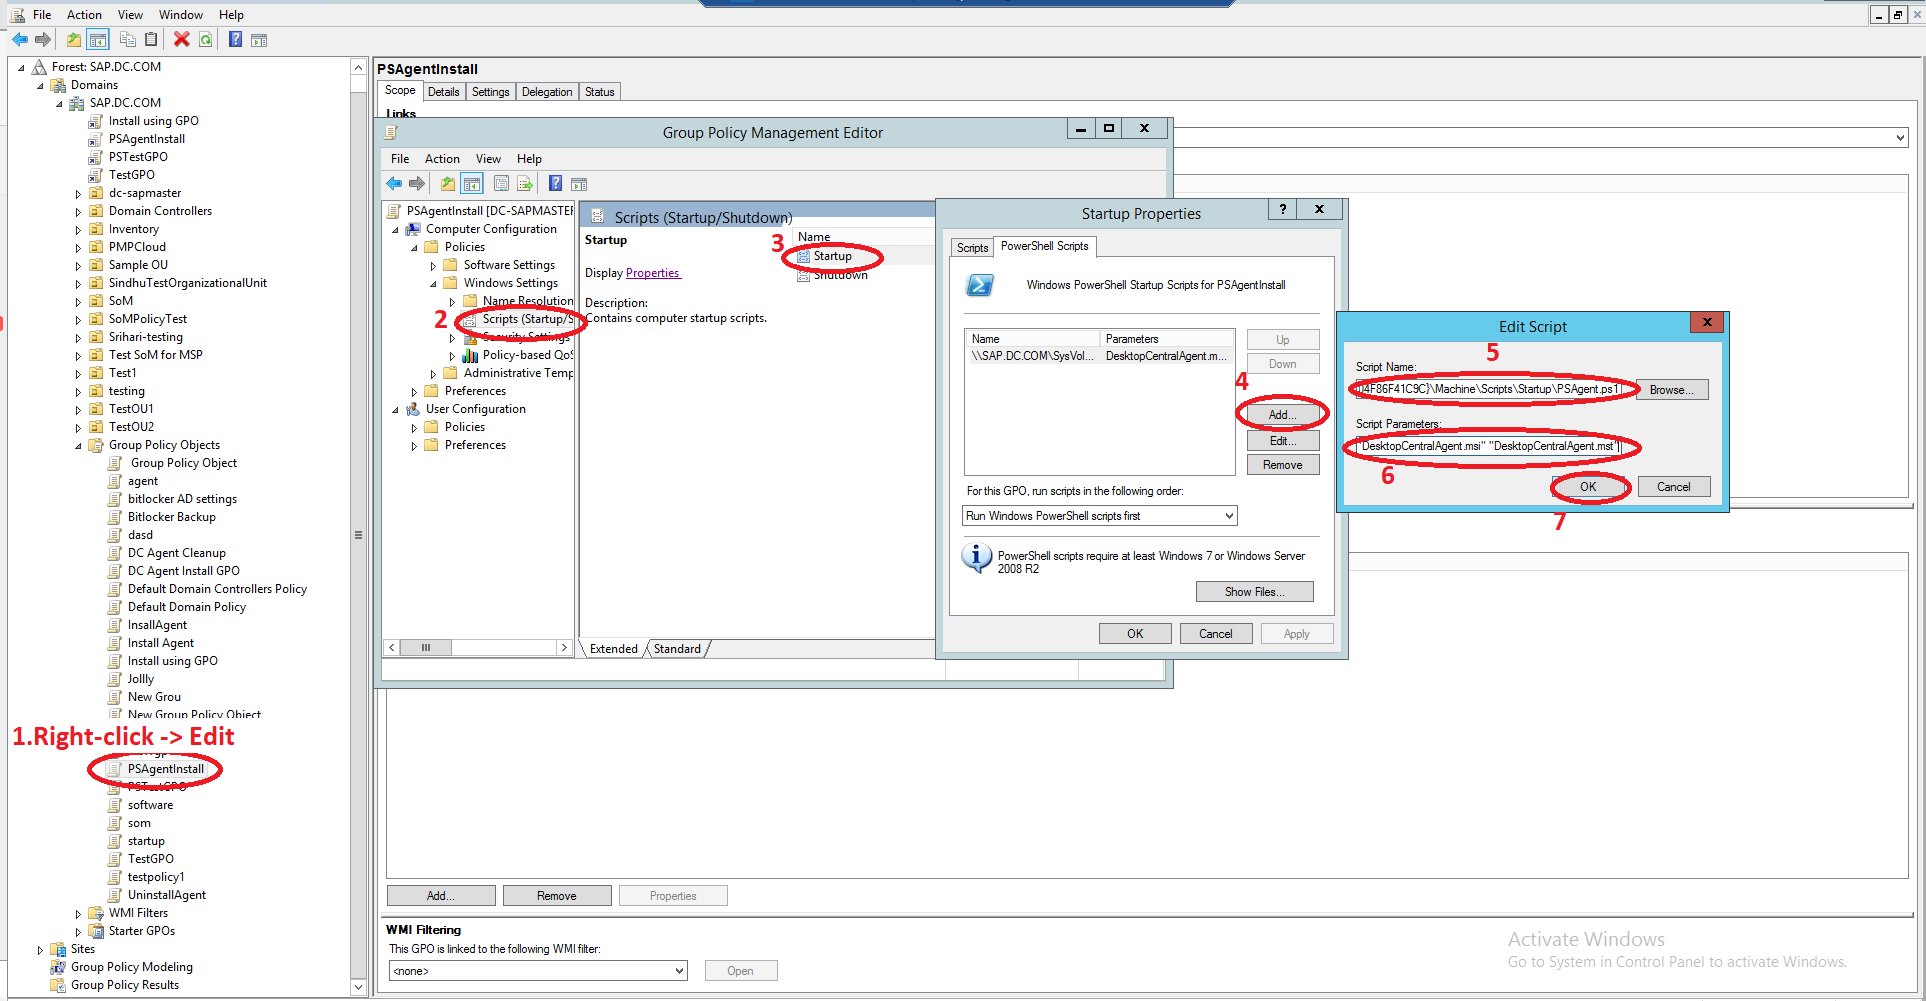The width and height of the screenshot is (1926, 1001).
Task: Click the Up one level folder icon in main toolbar
Action: [74, 39]
